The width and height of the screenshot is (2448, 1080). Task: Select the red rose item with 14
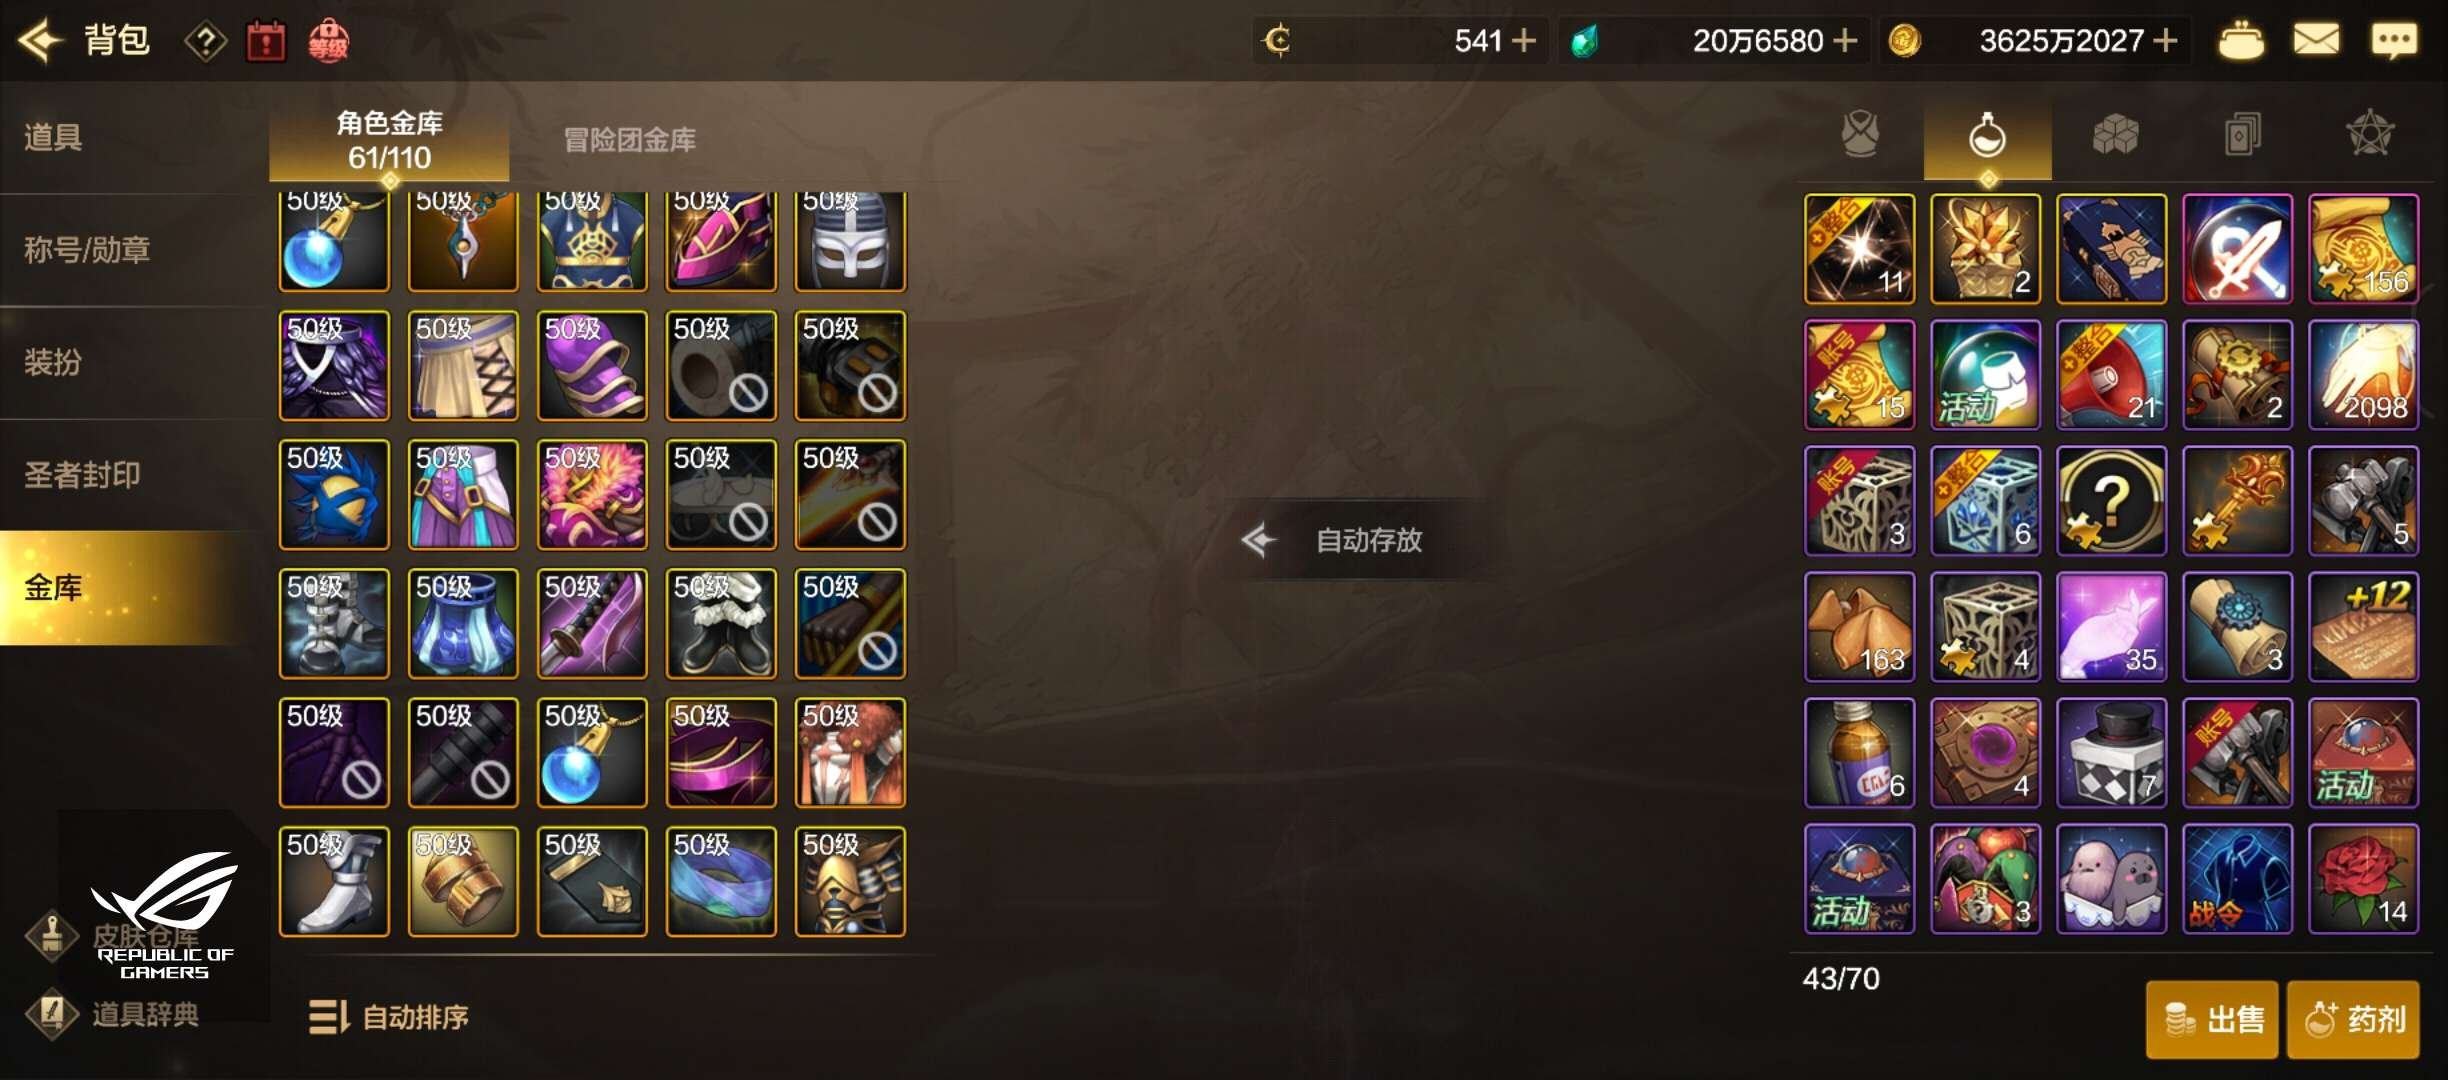(2363, 880)
